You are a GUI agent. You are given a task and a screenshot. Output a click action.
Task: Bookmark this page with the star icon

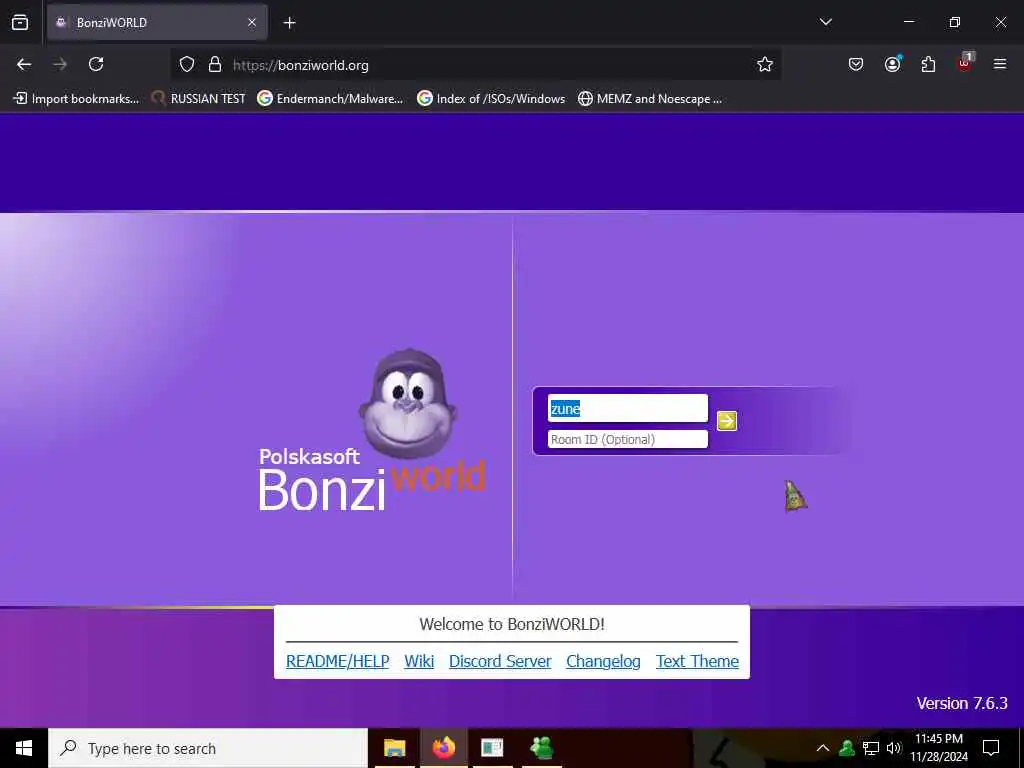coord(765,64)
